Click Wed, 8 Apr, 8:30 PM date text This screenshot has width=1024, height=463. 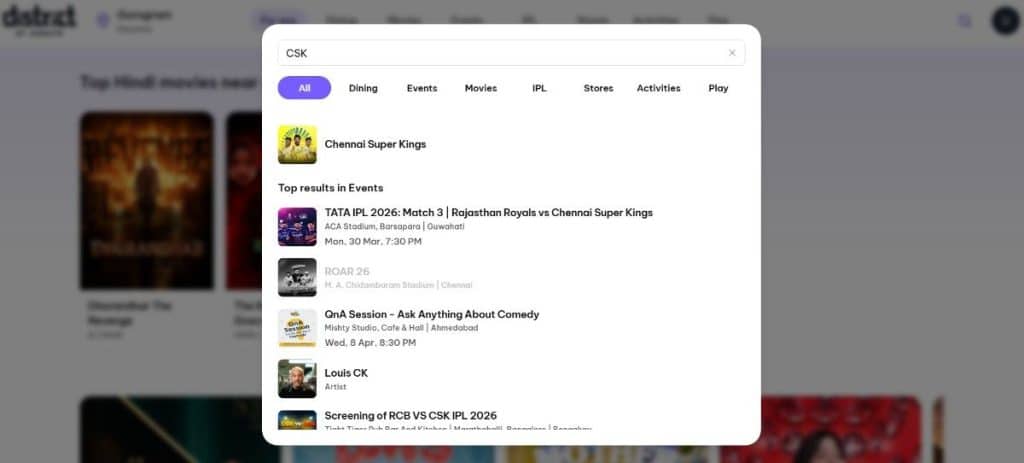coord(370,343)
